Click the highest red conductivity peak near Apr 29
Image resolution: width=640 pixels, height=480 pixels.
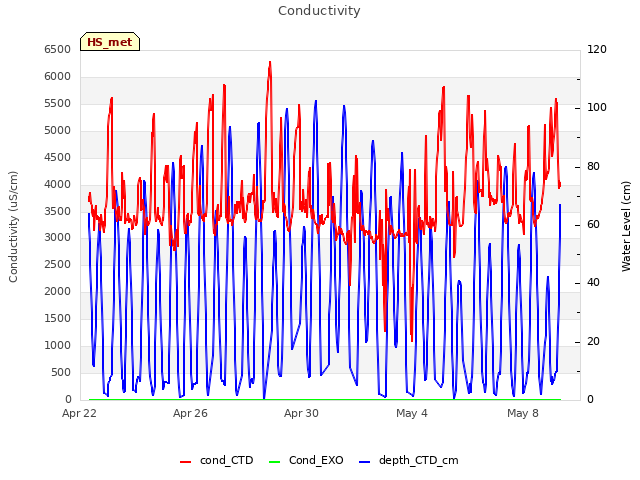pos(270,62)
